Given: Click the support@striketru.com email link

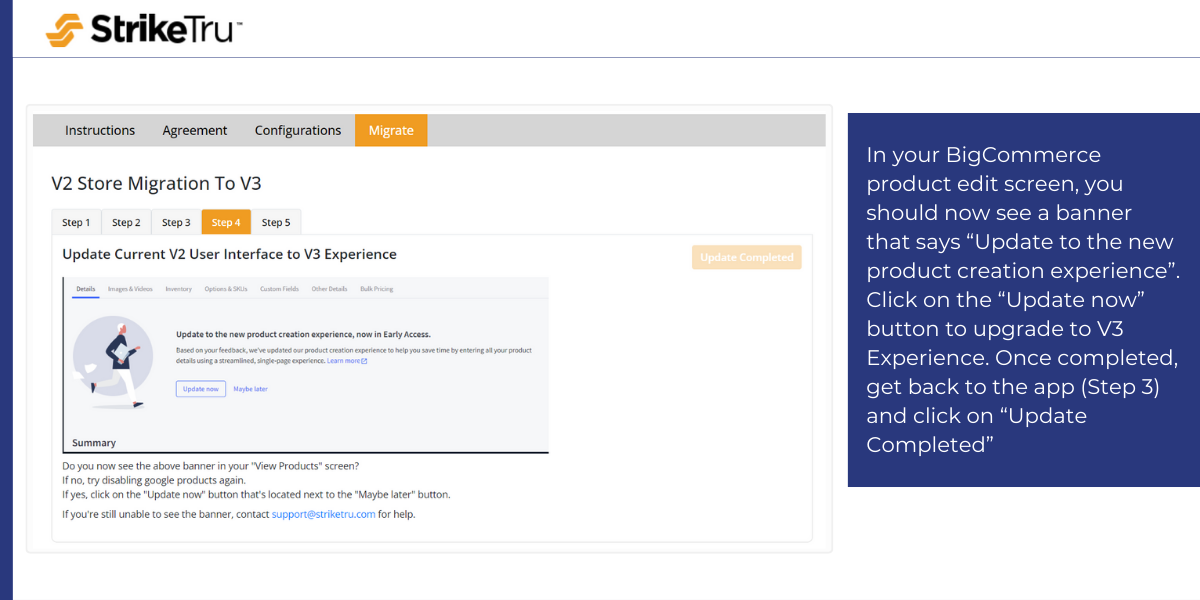Looking at the screenshot, I should (323, 514).
